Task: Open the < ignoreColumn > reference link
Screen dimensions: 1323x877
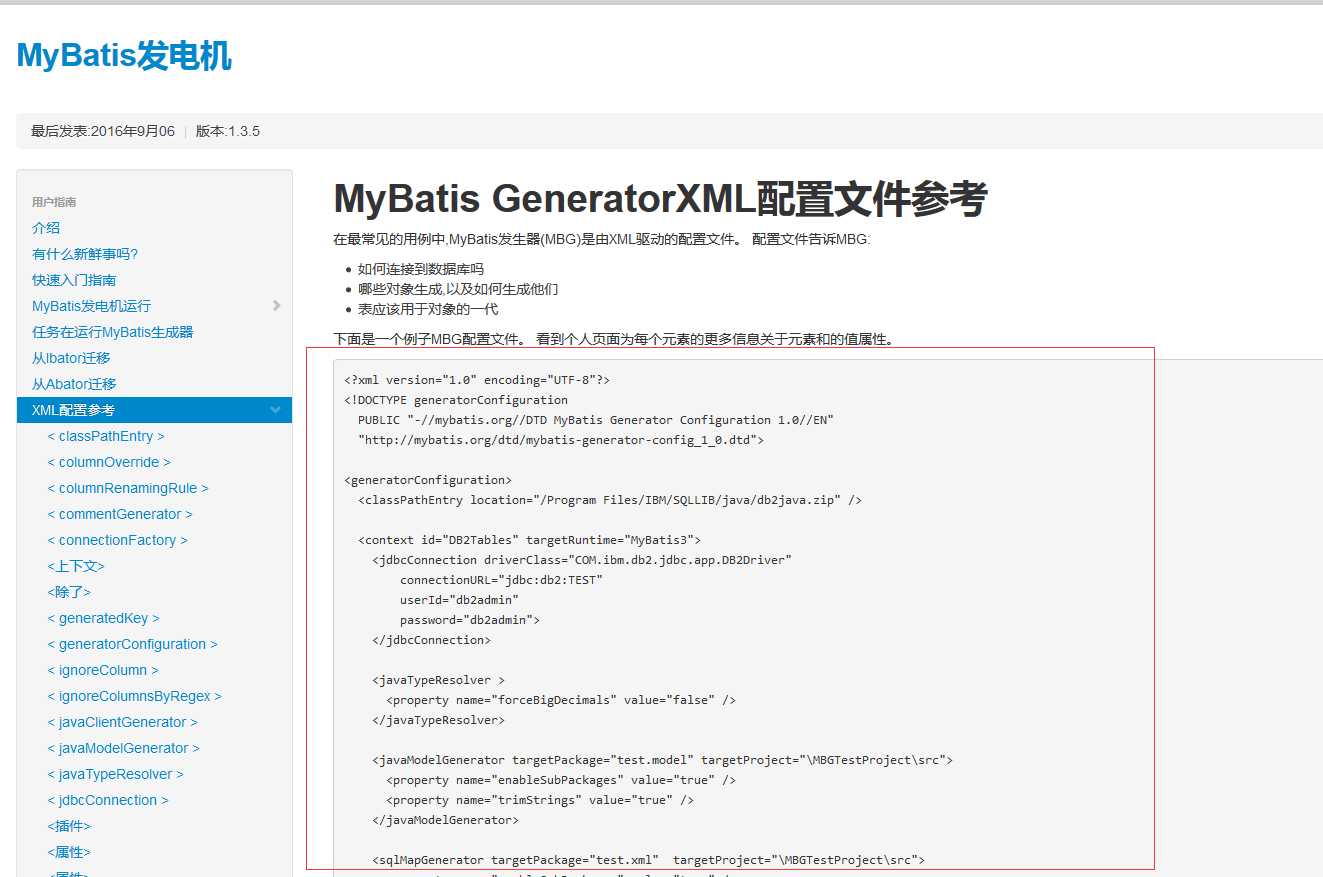Action: click(103, 670)
